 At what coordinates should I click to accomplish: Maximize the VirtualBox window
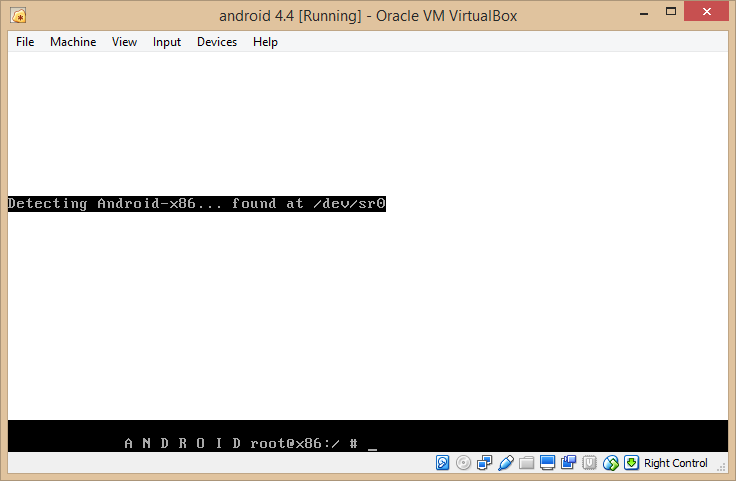coord(671,12)
